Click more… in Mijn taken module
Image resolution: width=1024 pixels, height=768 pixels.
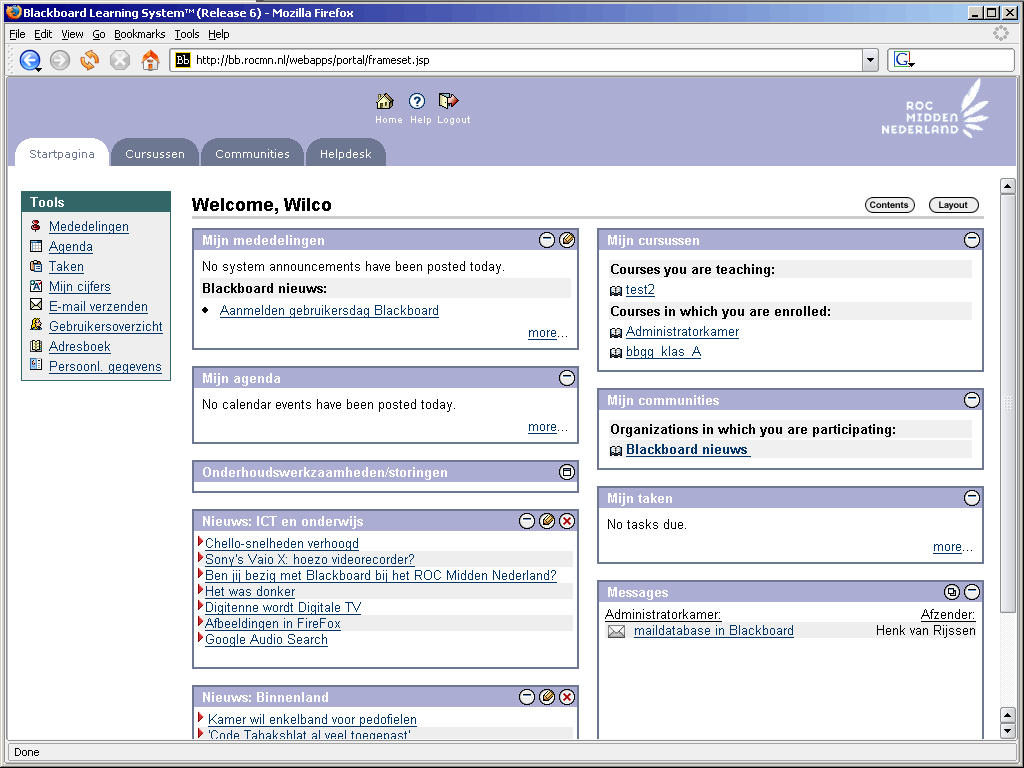[x=953, y=547]
